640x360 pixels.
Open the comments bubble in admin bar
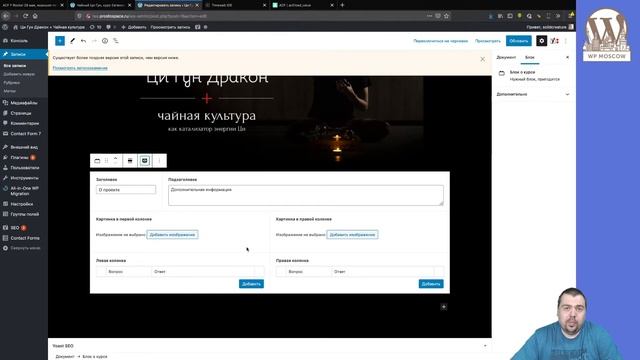pos(109,27)
